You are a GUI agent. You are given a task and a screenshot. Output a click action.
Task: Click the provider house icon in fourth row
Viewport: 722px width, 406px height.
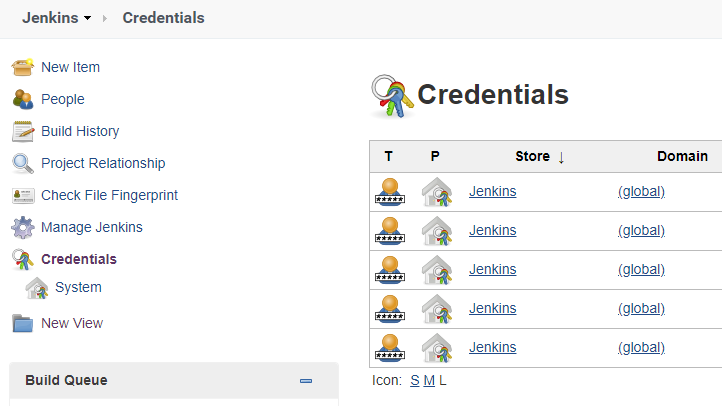437,309
